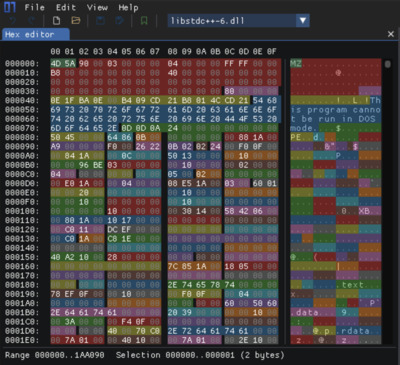The height and width of the screenshot is (365, 400).
Task: Click bytes DC EF in row 000120
Action: (119, 229)
